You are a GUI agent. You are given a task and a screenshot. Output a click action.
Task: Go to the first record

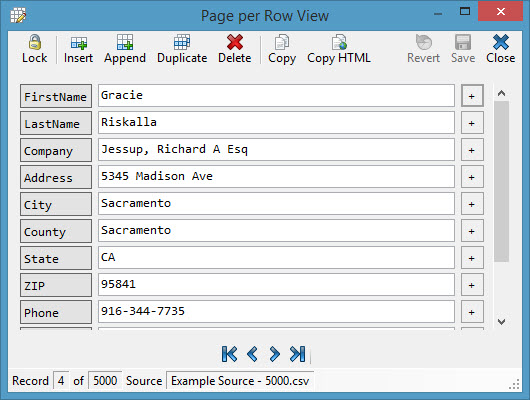click(230, 354)
